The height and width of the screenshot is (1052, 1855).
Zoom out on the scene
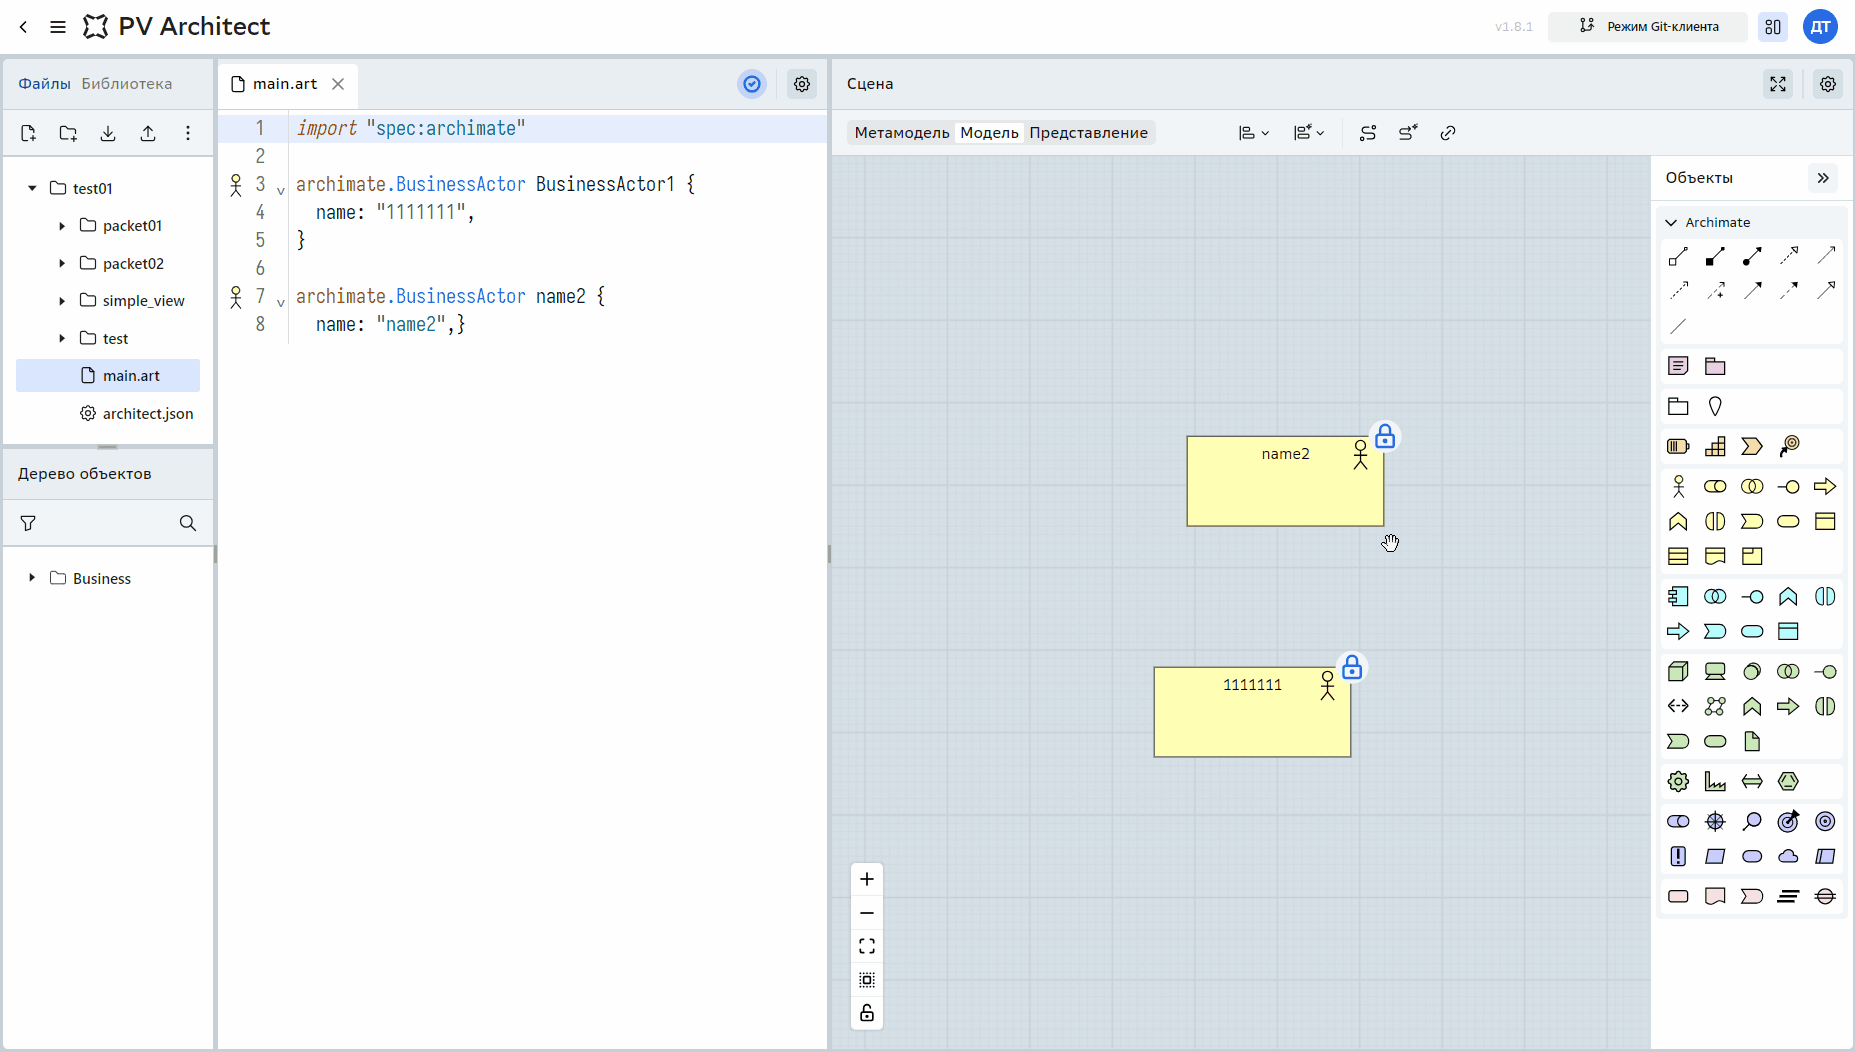867,913
